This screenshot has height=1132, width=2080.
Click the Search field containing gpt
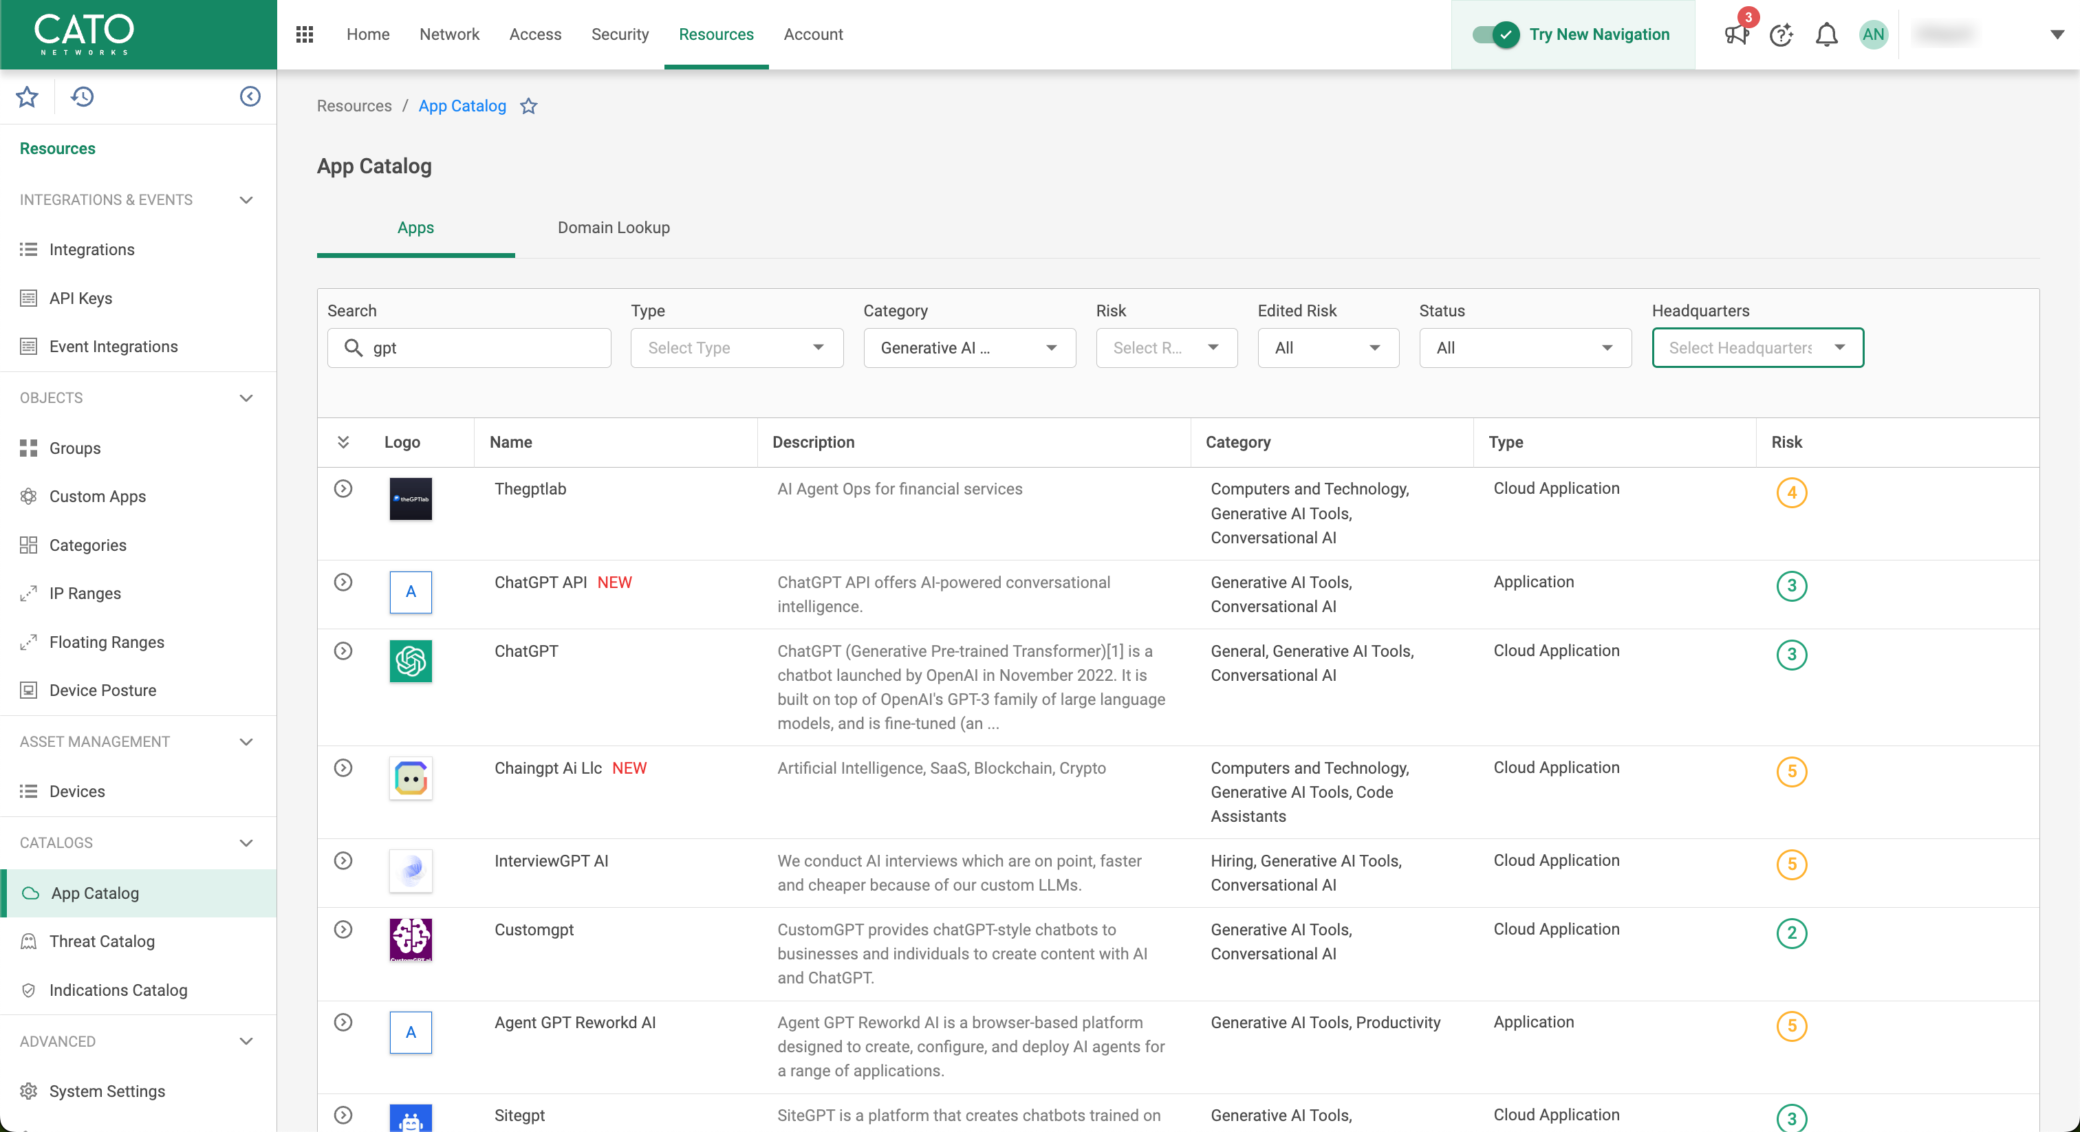pyautogui.click(x=469, y=348)
